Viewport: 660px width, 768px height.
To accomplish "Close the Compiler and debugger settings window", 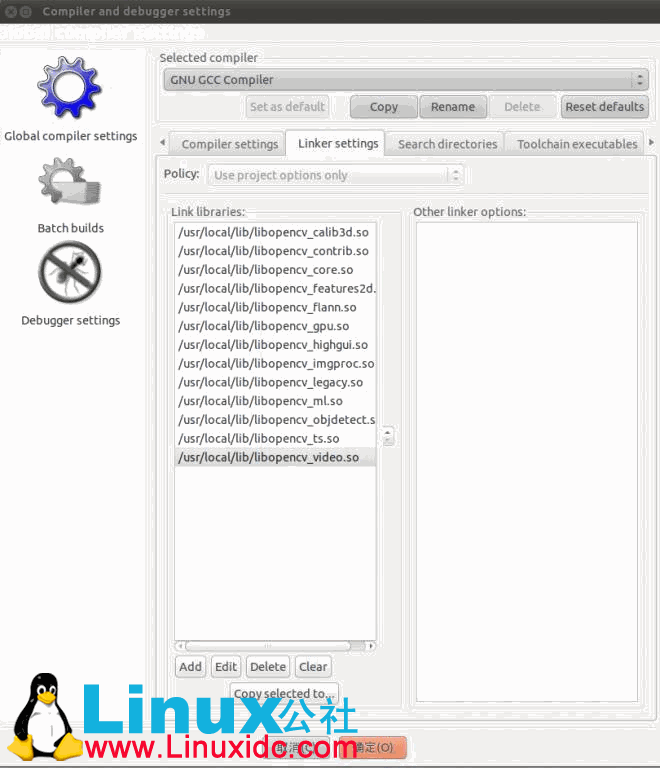I will click(12, 11).
